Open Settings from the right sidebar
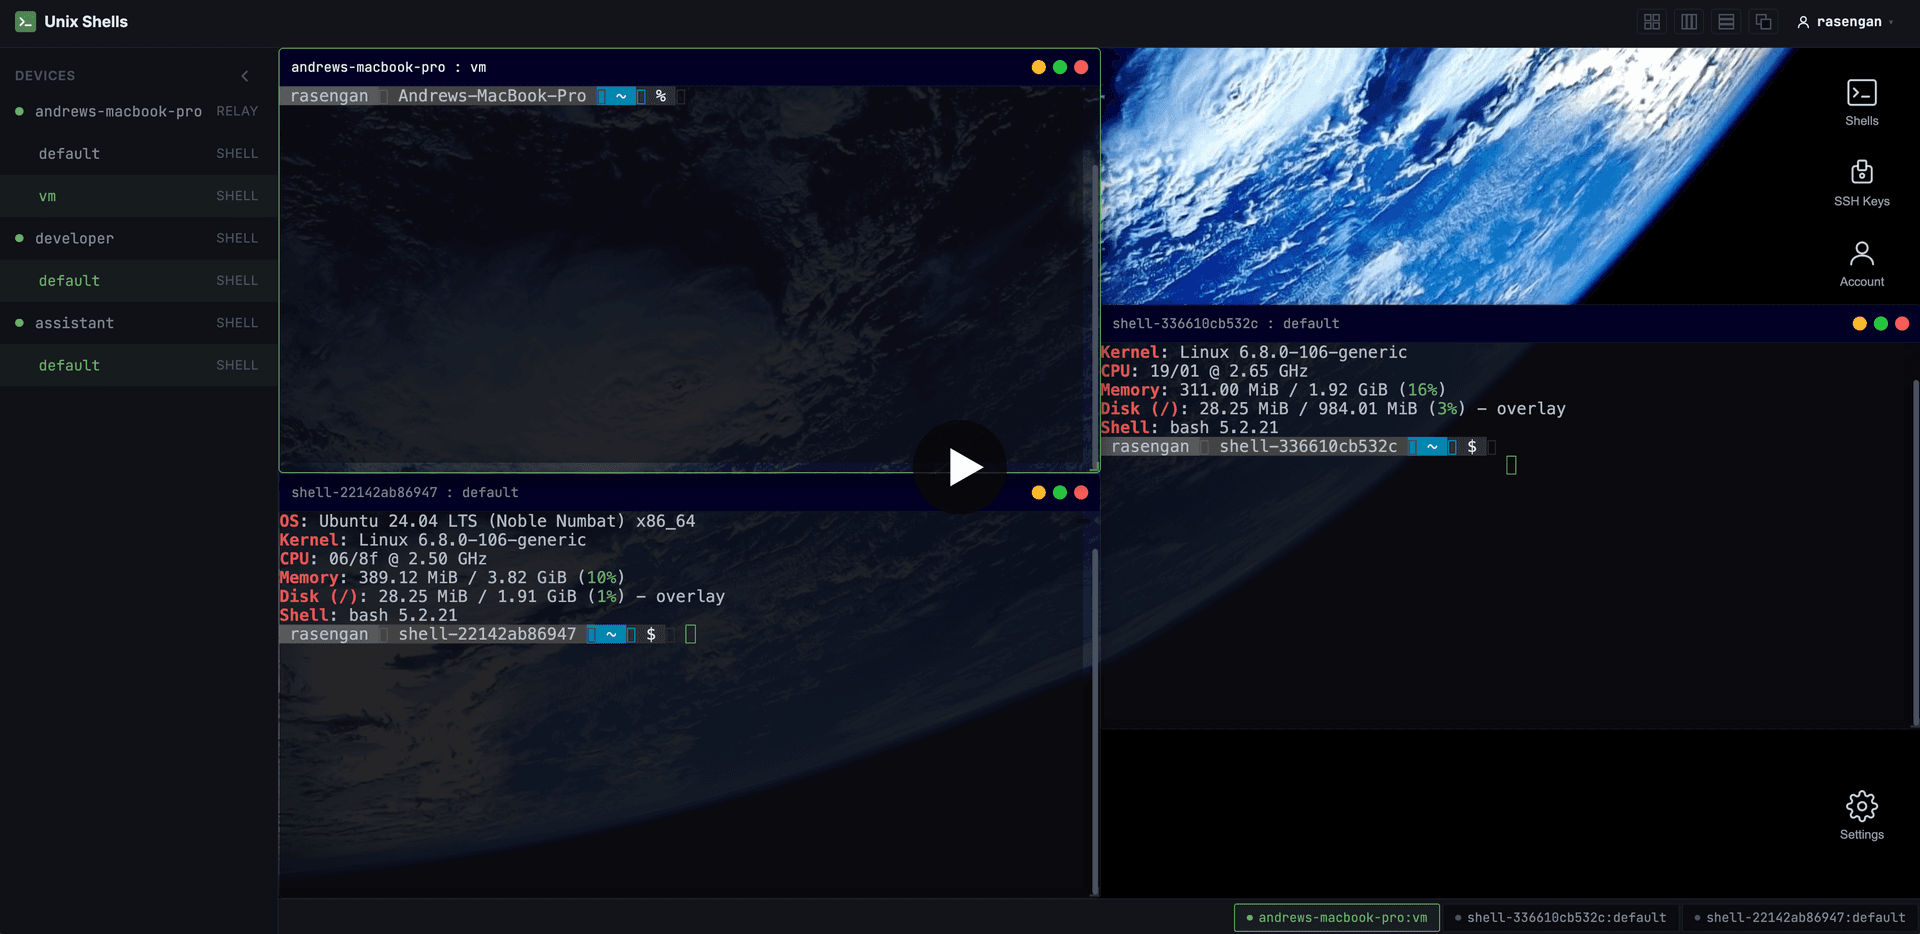1920x934 pixels. (x=1861, y=816)
